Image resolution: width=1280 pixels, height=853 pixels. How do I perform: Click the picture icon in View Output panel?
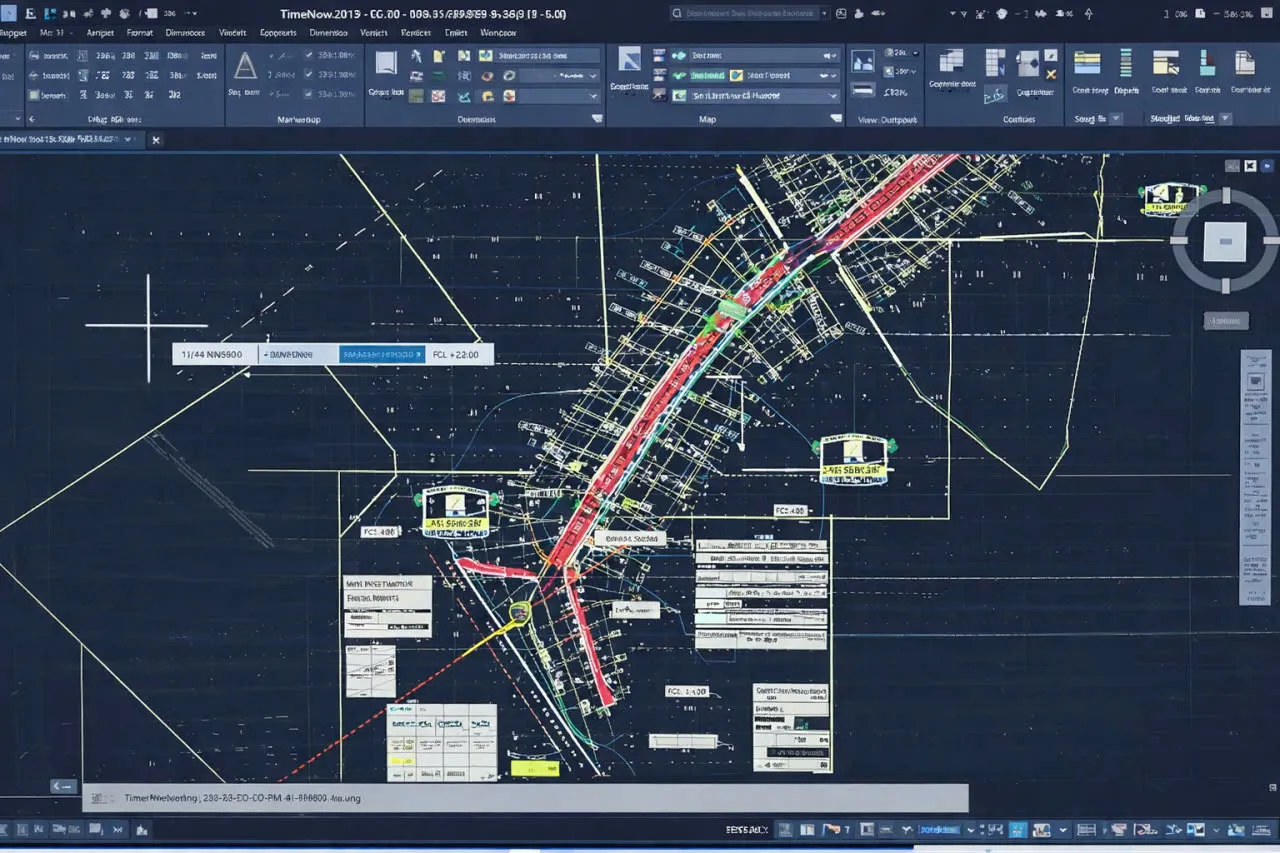(x=861, y=62)
